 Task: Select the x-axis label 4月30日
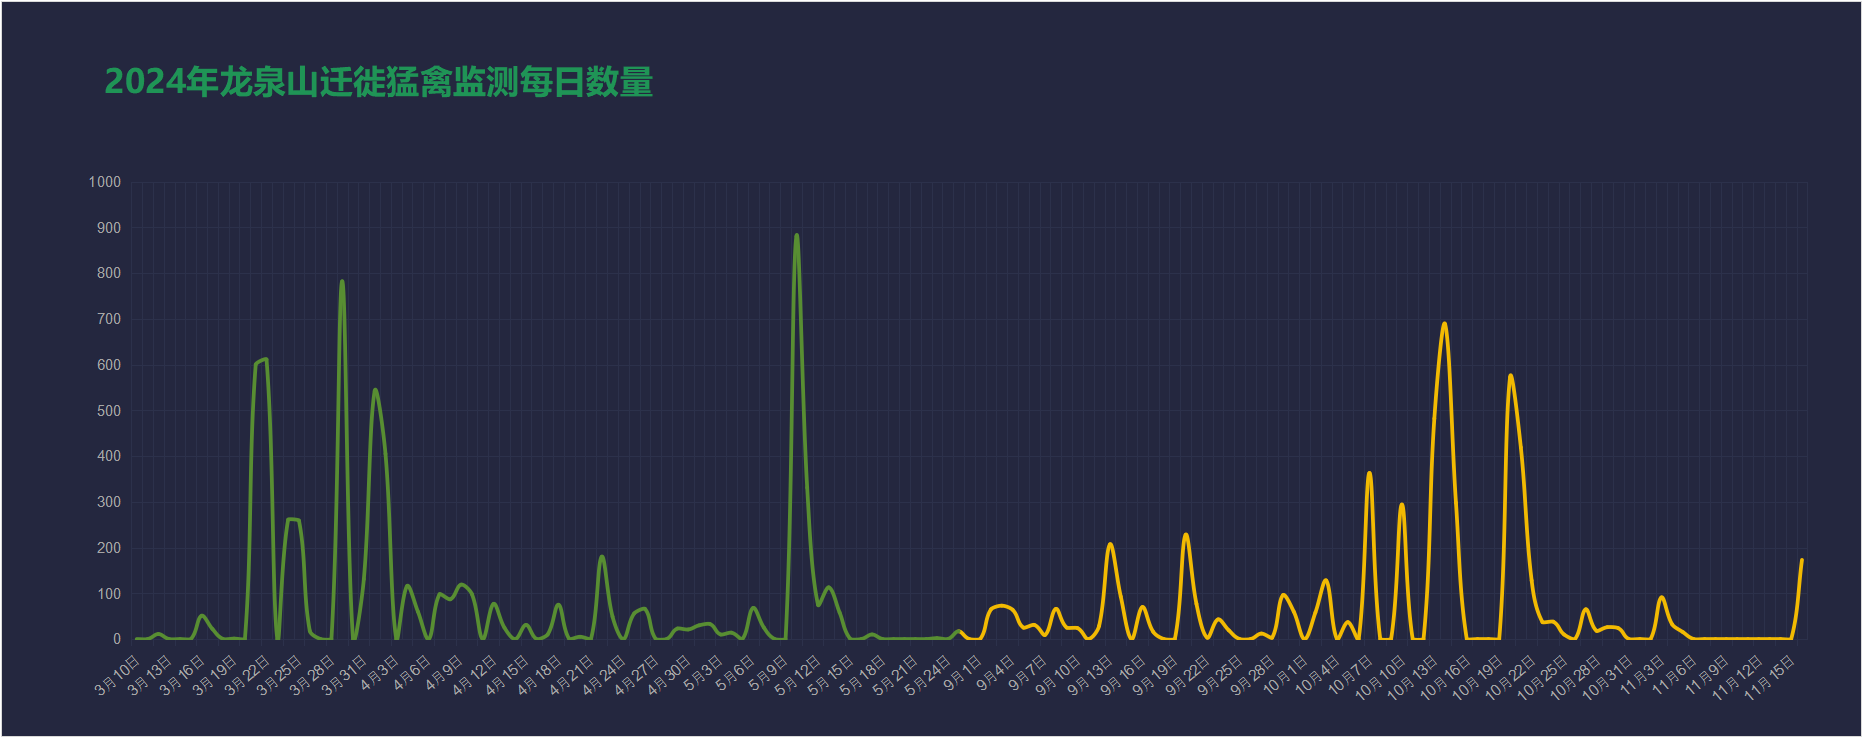pyautogui.click(x=669, y=675)
